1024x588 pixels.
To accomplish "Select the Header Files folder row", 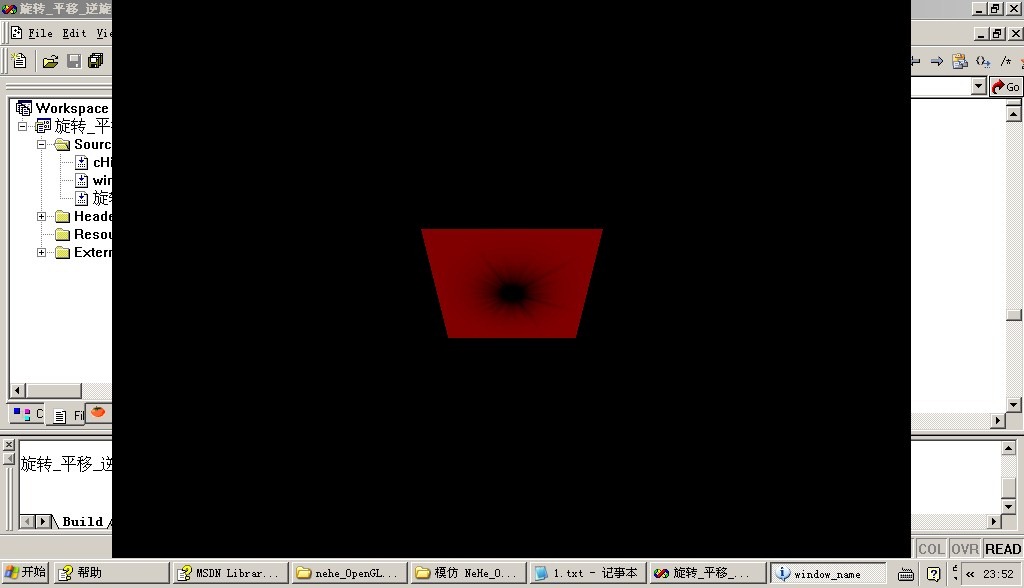I will point(84,216).
